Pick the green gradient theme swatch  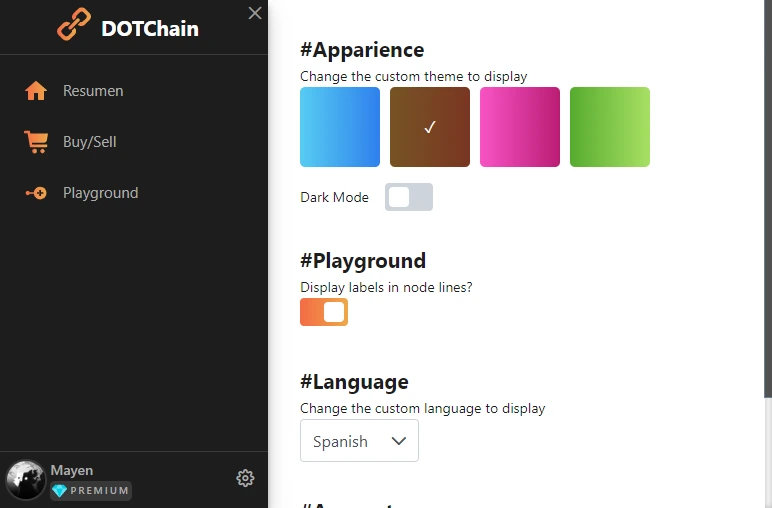coord(610,127)
